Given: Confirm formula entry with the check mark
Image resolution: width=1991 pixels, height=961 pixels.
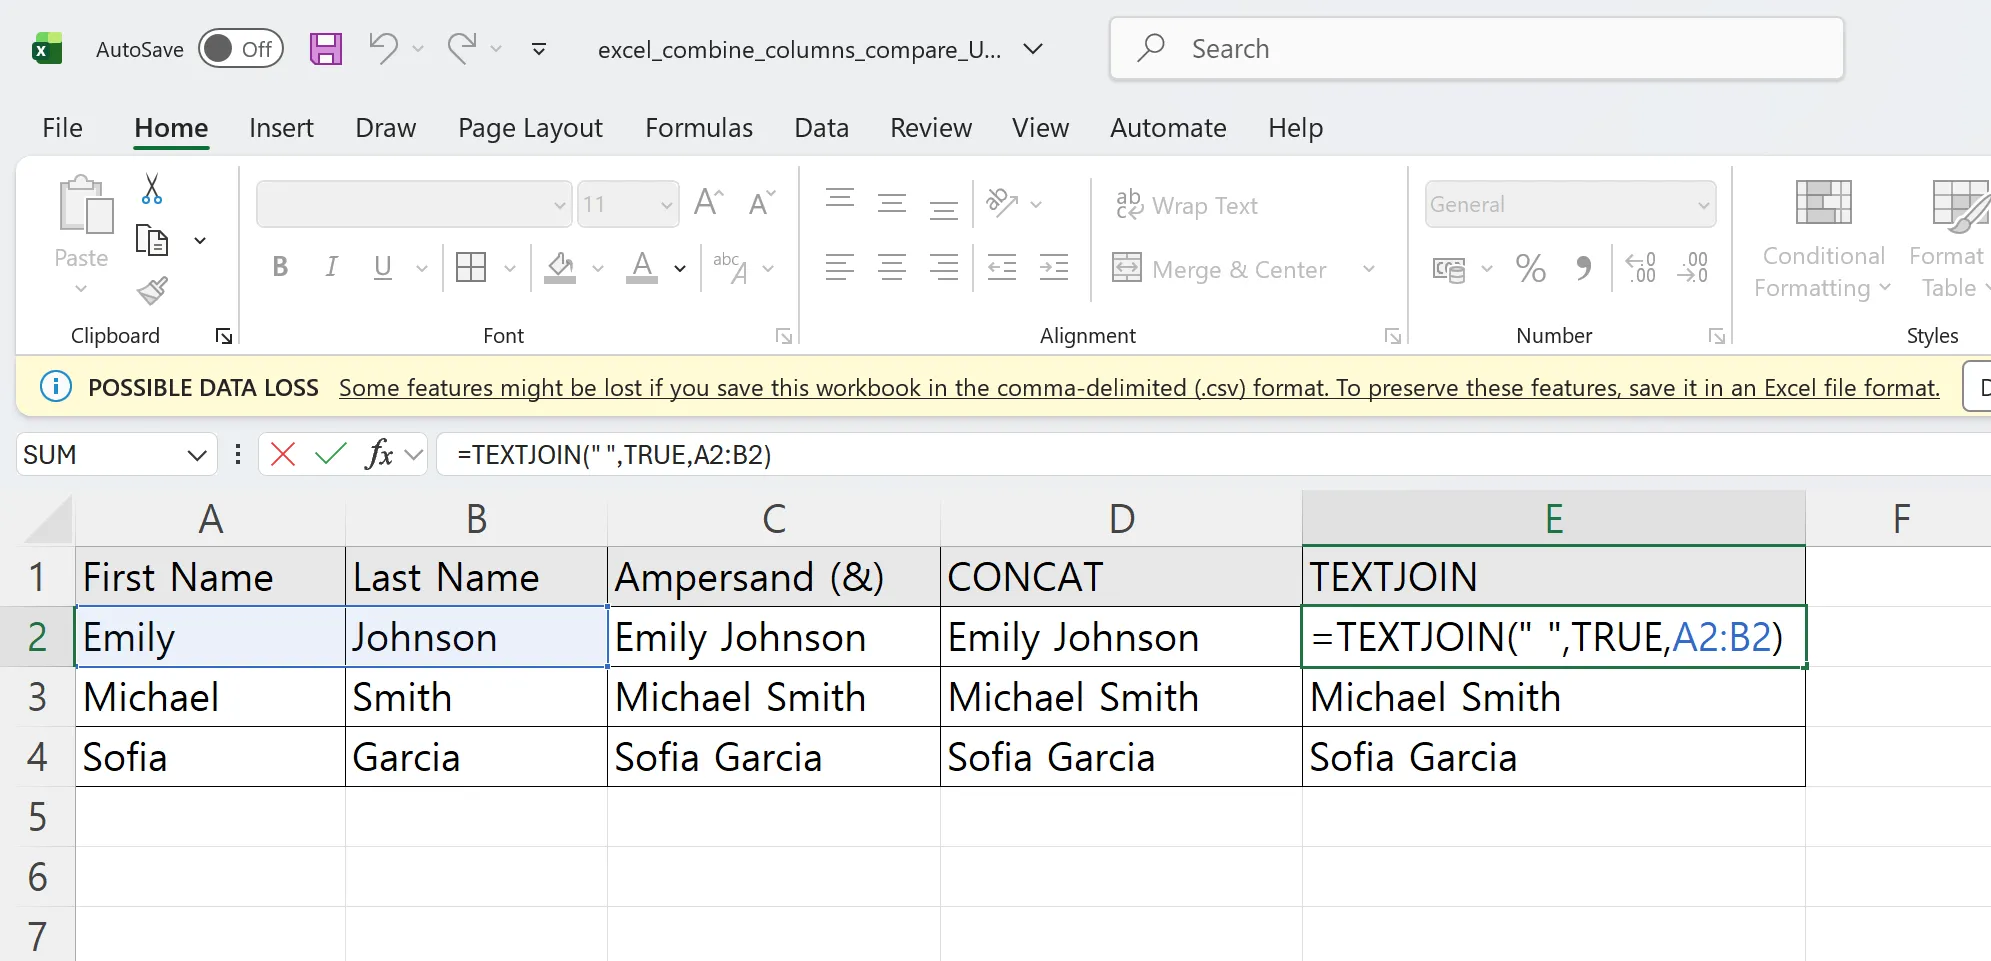Looking at the screenshot, I should tap(330, 454).
